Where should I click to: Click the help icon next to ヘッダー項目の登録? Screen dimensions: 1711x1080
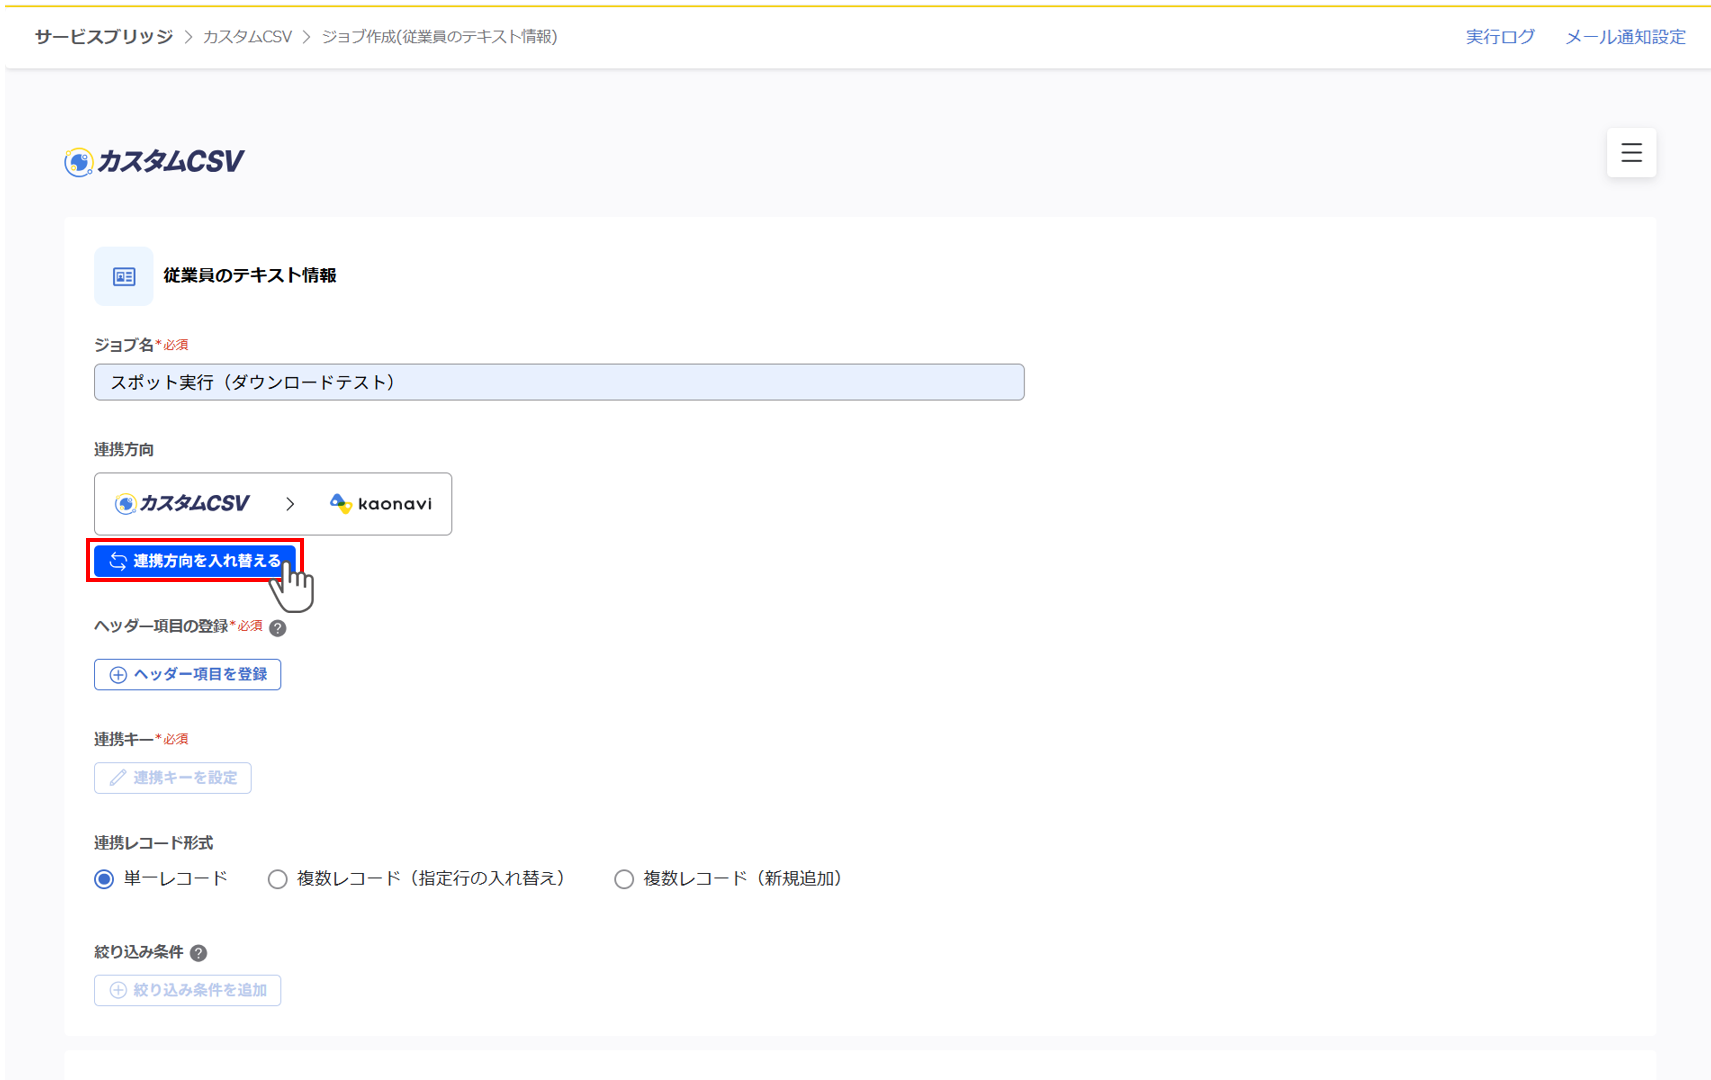(279, 628)
